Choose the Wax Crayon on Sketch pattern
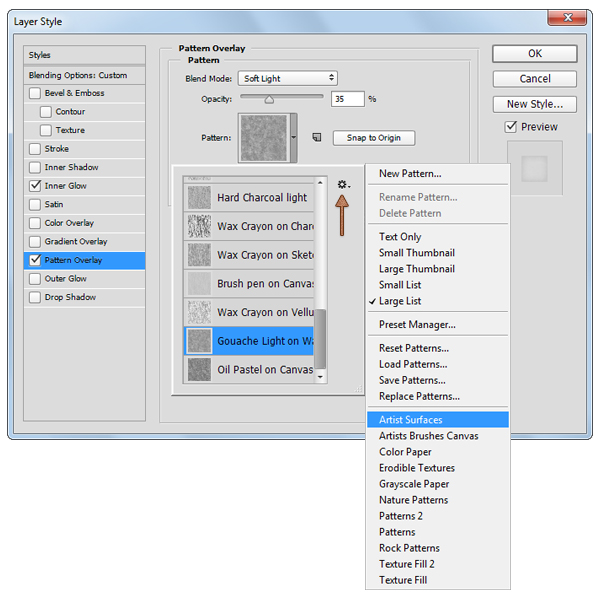 point(249,255)
